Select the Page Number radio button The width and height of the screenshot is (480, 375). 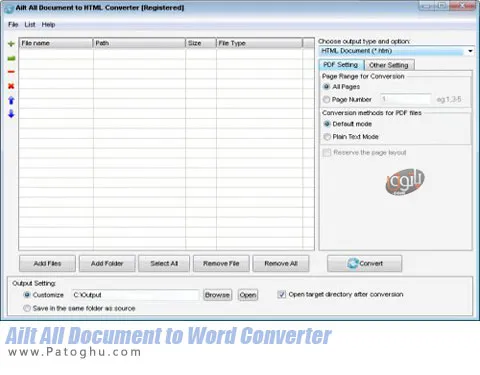click(327, 99)
